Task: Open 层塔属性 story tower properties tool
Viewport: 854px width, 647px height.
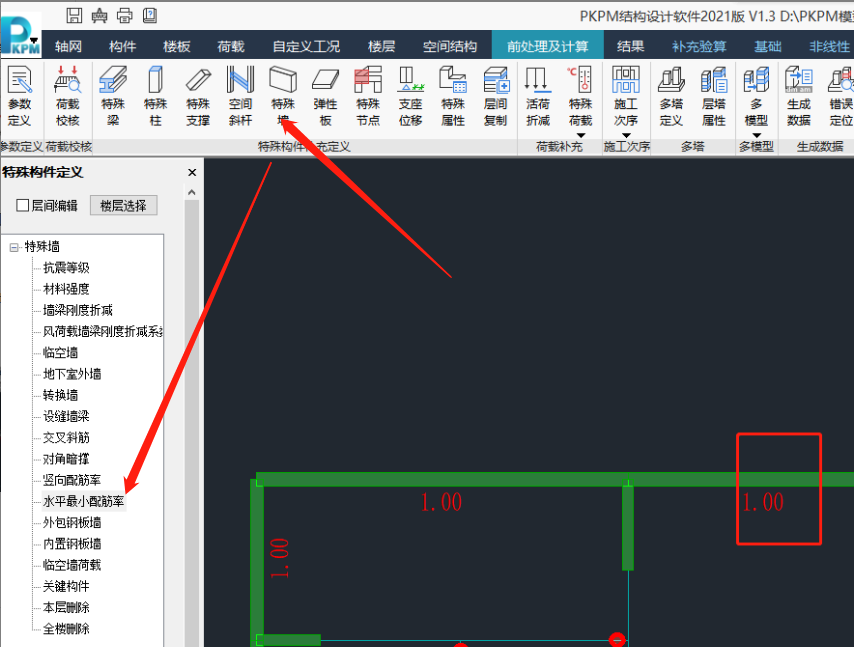Action: pyautogui.click(x=713, y=96)
